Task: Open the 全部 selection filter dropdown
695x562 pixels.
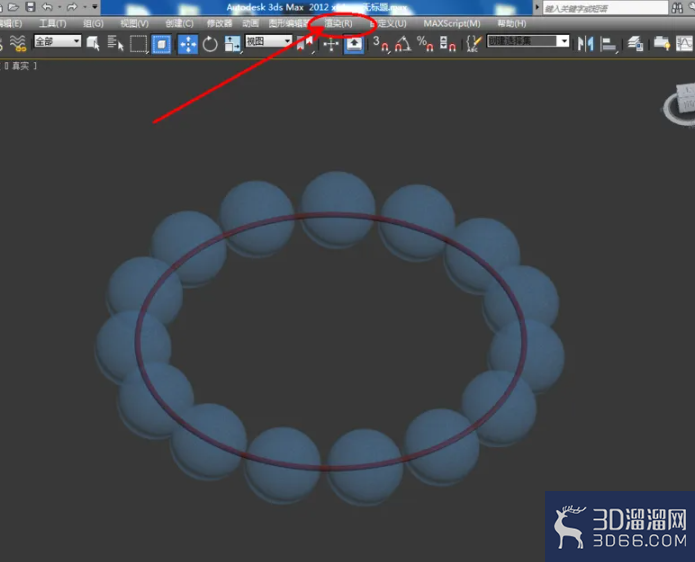Action: 57,42
